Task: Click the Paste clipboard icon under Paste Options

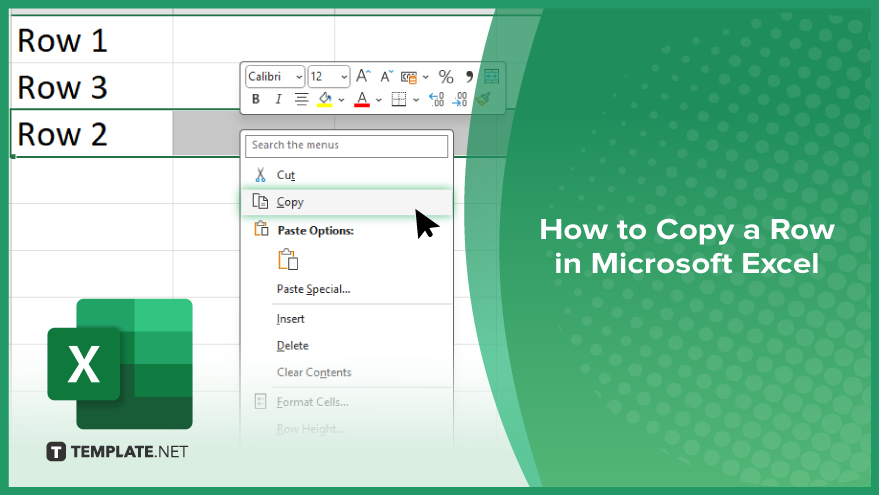Action: point(288,260)
